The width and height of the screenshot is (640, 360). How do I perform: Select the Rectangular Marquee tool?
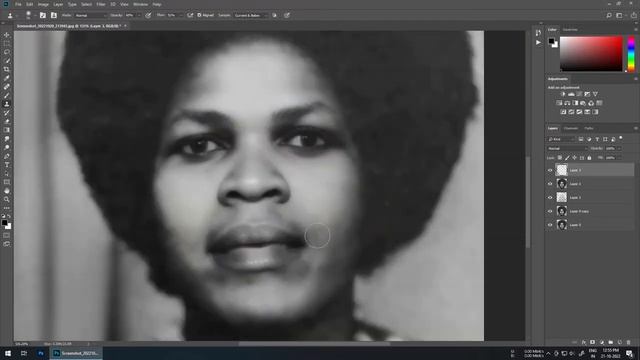coord(7,44)
